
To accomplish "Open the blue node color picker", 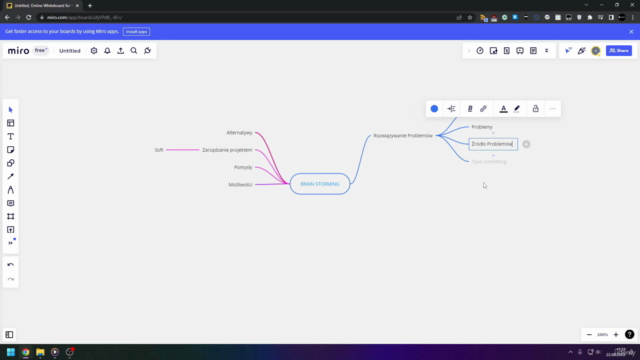I will (434, 109).
